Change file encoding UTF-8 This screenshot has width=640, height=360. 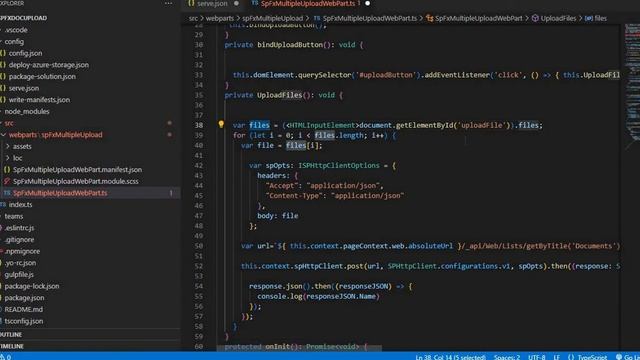(536, 357)
